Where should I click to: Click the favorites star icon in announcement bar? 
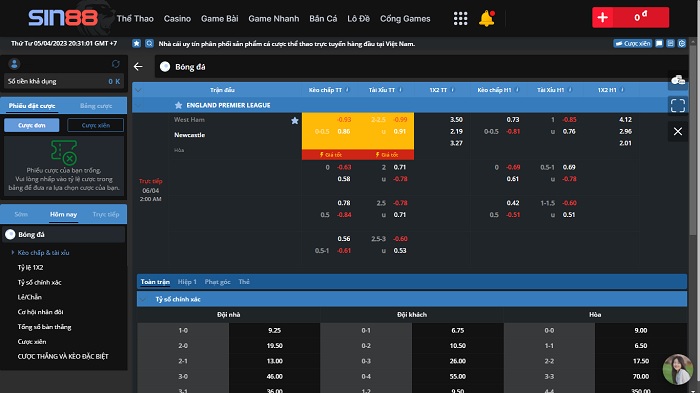[x=137, y=43]
